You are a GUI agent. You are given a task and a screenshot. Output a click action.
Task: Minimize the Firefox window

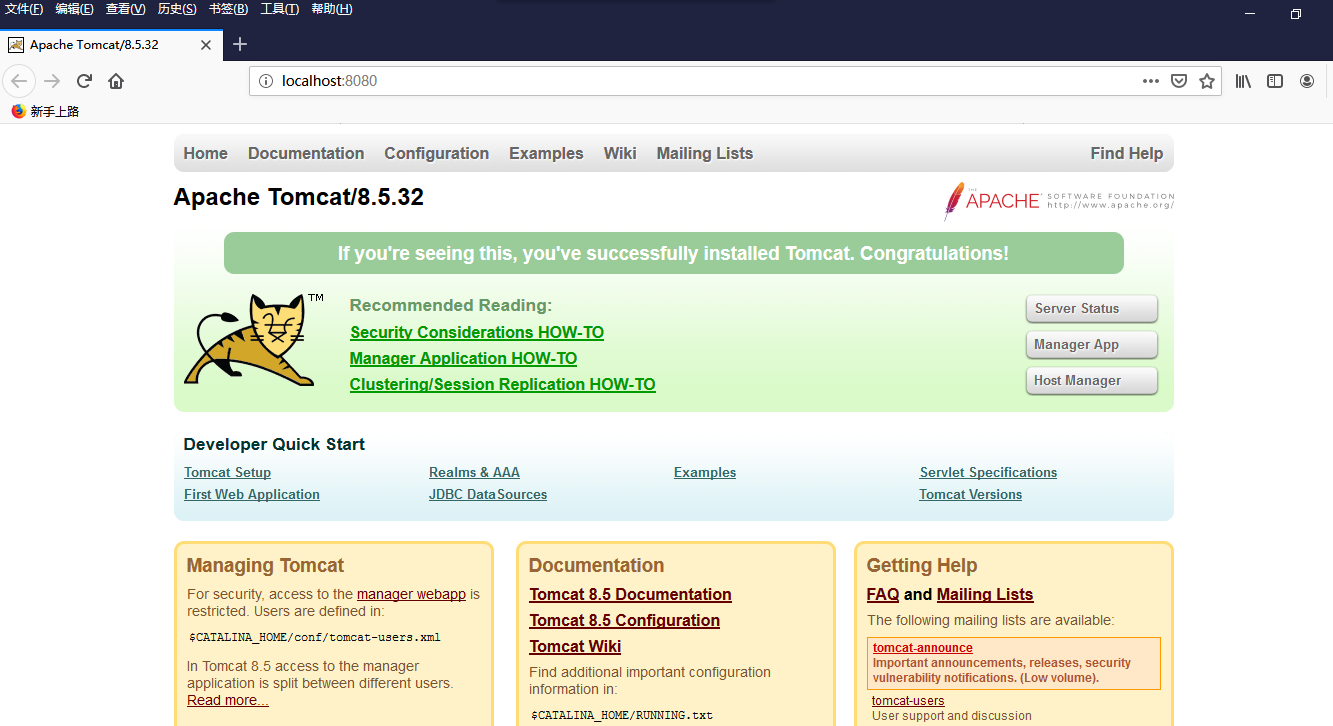pyautogui.click(x=1250, y=14)
